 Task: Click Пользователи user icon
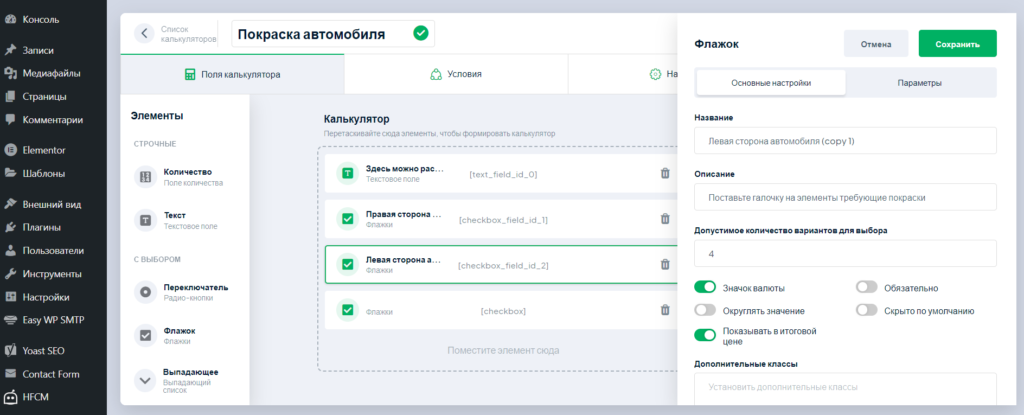(10, 250)
